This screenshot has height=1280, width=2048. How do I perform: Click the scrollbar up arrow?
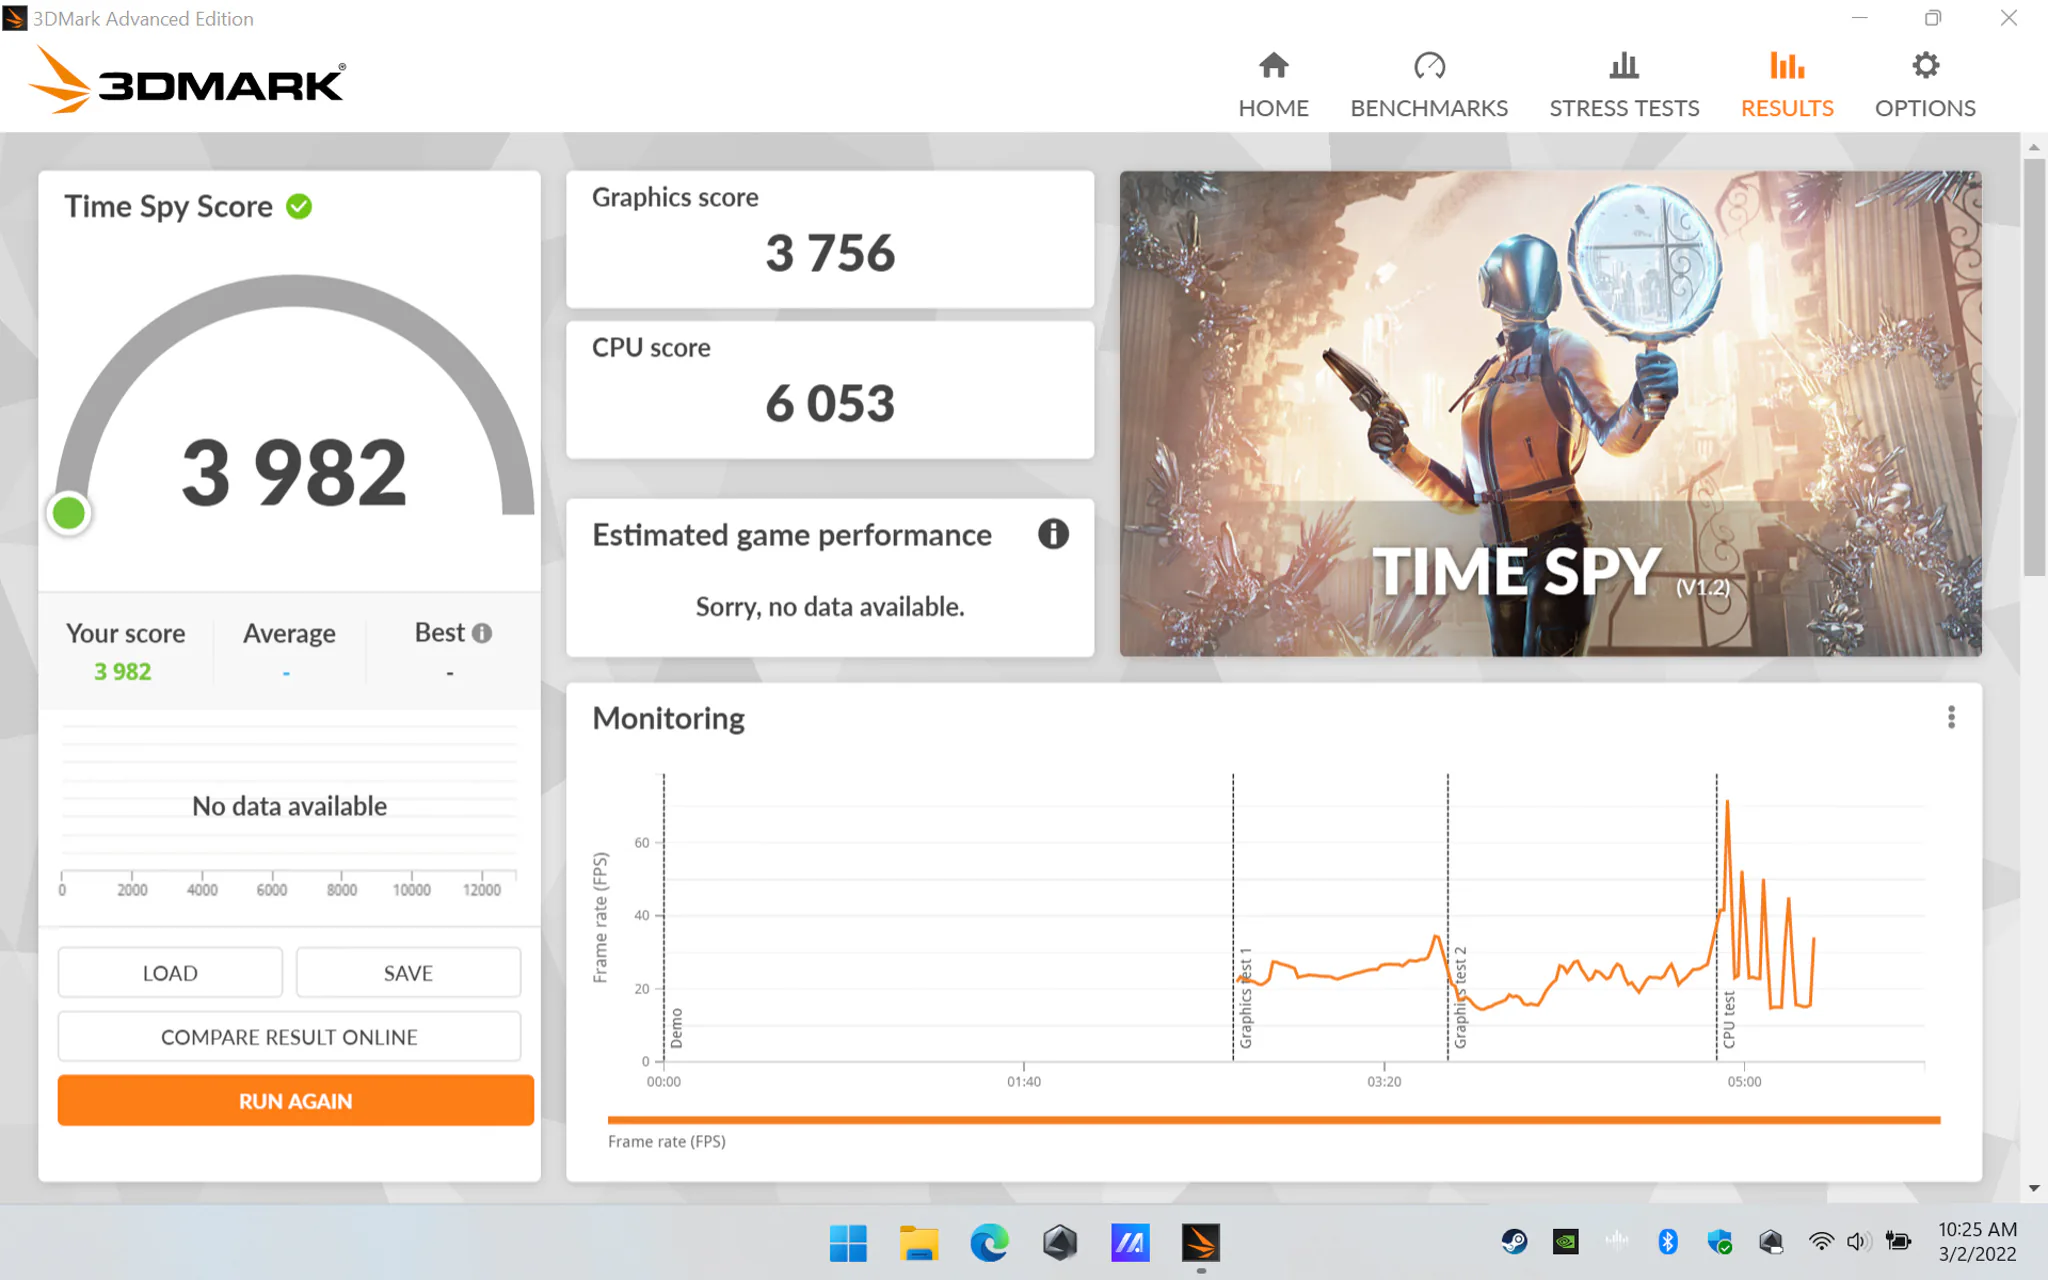coord(2034,147)
